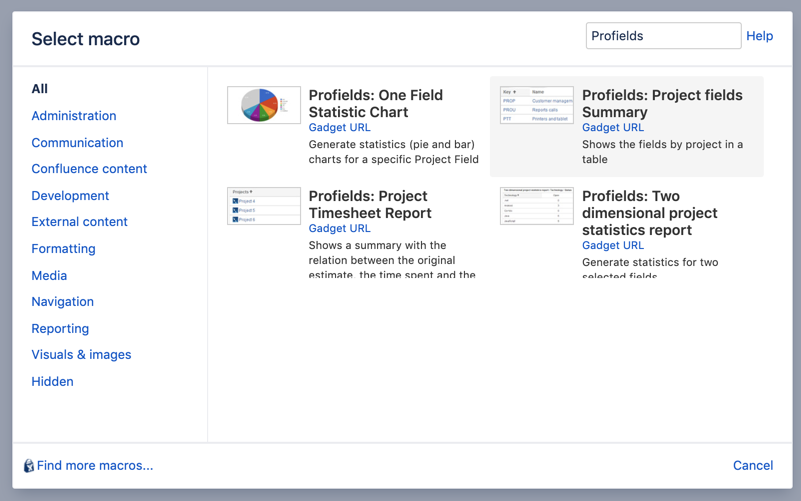Choose Profields: Two dimensional project statistics report title

[649, 213]
